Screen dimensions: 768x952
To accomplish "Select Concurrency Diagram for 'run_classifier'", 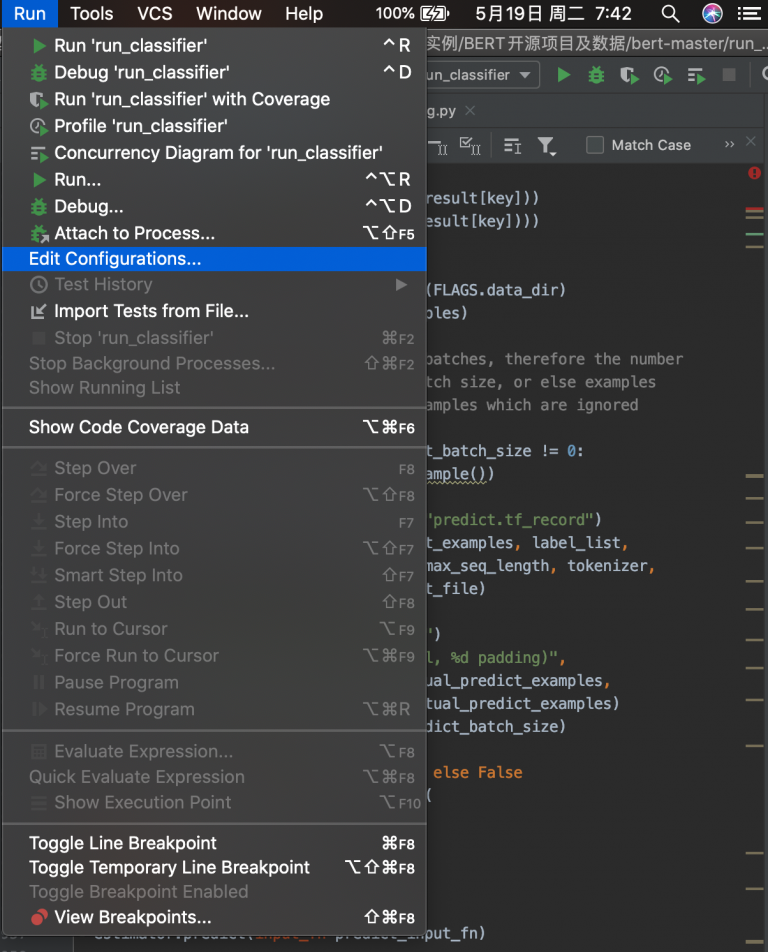I will (x=214, y=152).
